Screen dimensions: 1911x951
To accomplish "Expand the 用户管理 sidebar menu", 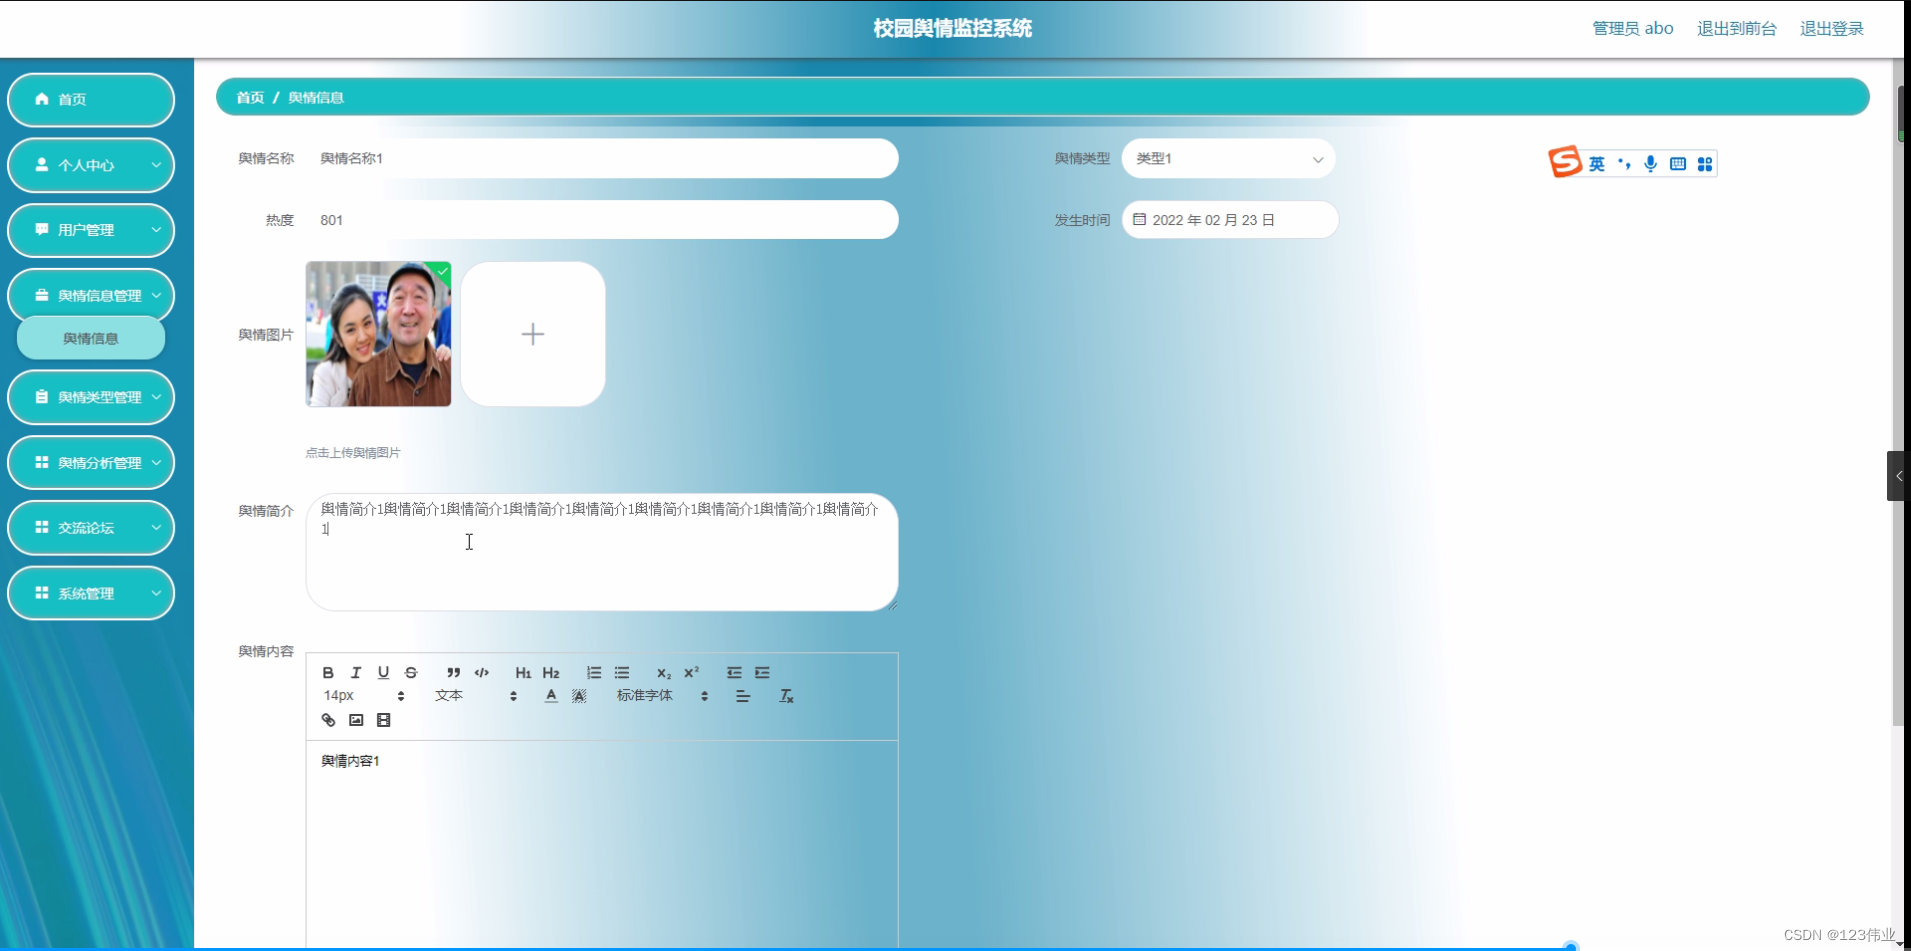I will pyautogui.click(x=91, y=230).
